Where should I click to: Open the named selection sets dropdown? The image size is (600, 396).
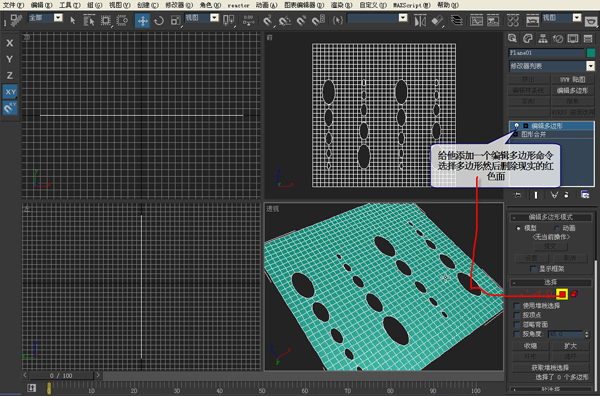403,18
